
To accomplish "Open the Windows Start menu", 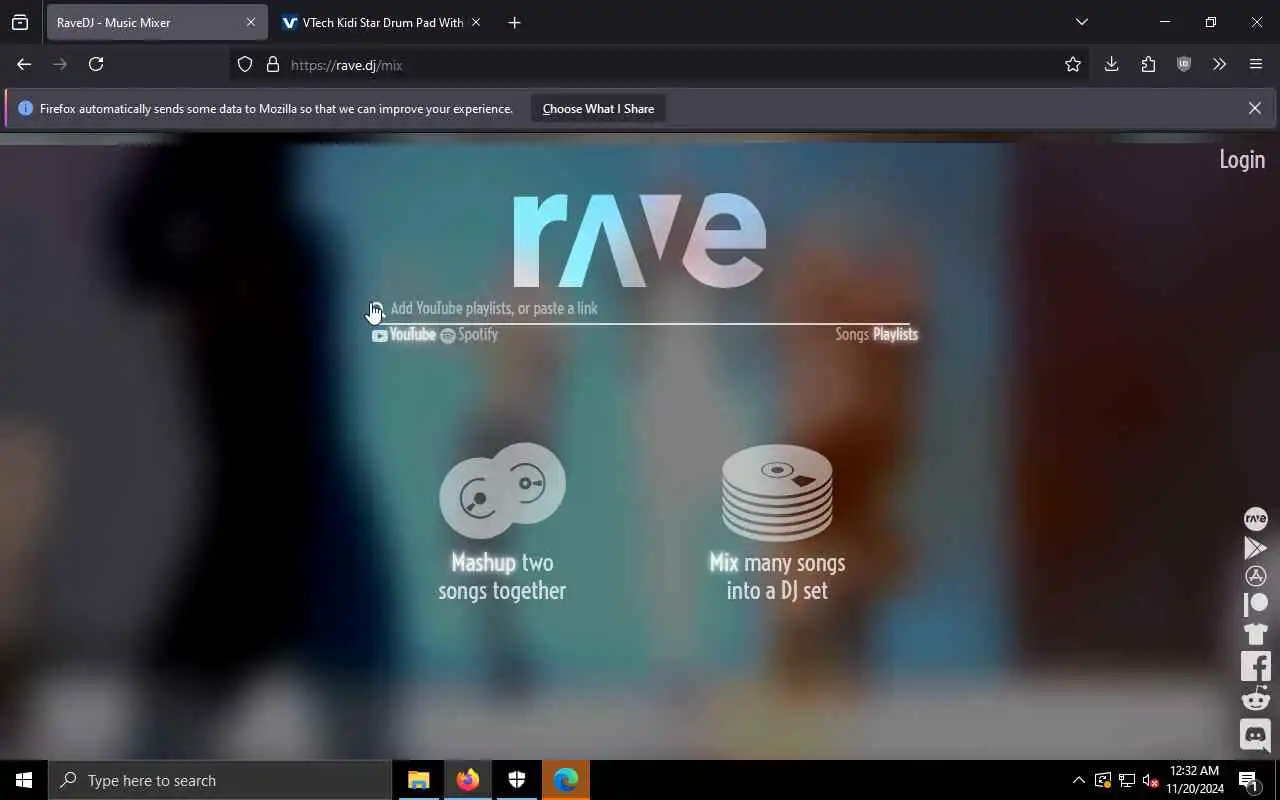I will point(24,780).
